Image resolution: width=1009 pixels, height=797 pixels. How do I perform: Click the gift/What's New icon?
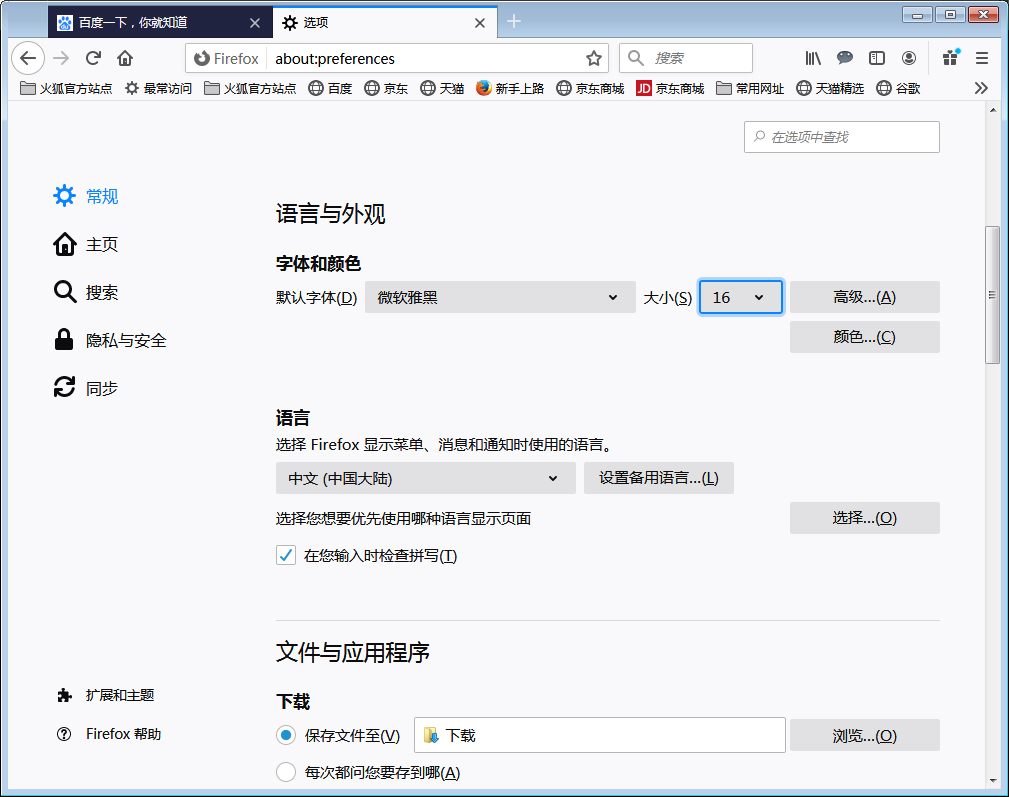coord(949,58)
